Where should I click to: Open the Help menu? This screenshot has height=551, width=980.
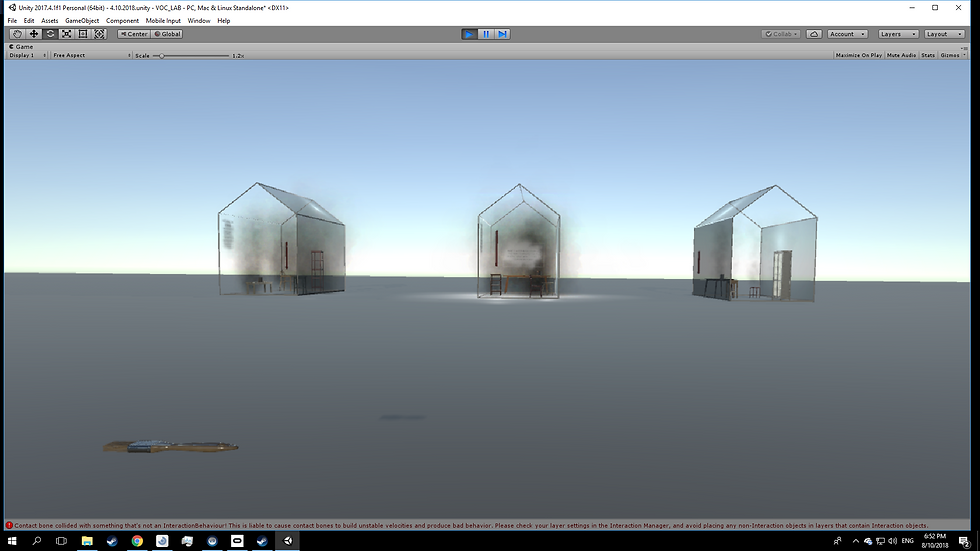pyautogui.click(x=224, y=21)
